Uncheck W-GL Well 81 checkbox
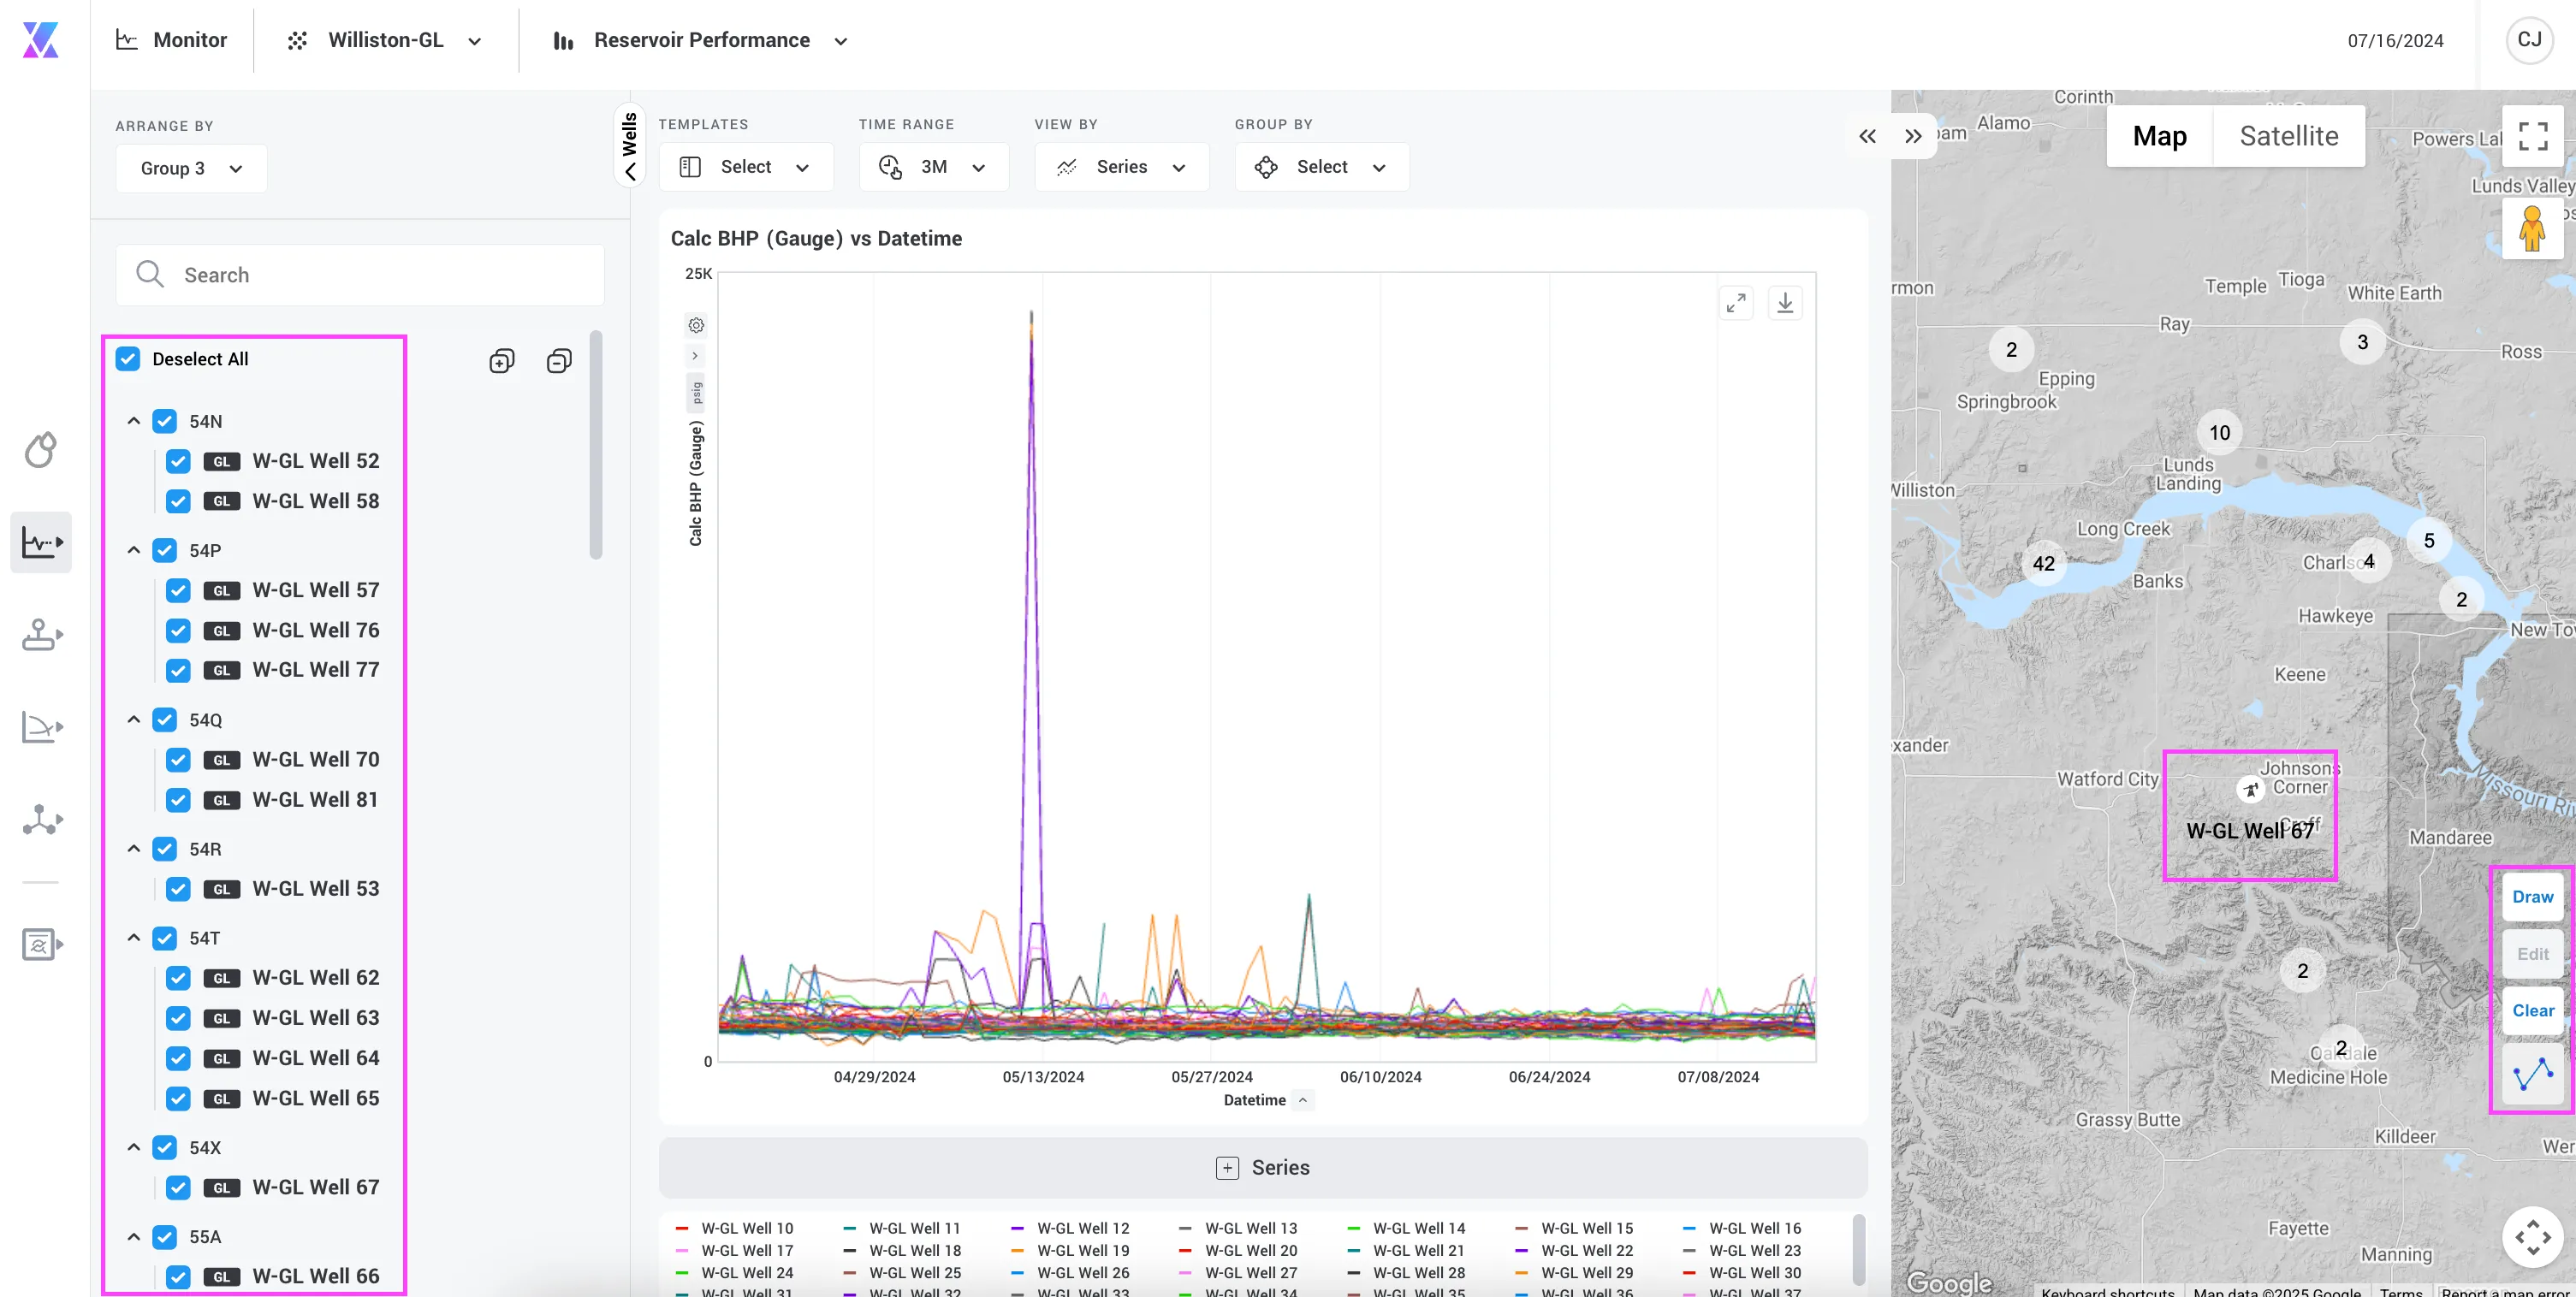This screenshot has height=1297, width=2576. [x=178, y=800]
